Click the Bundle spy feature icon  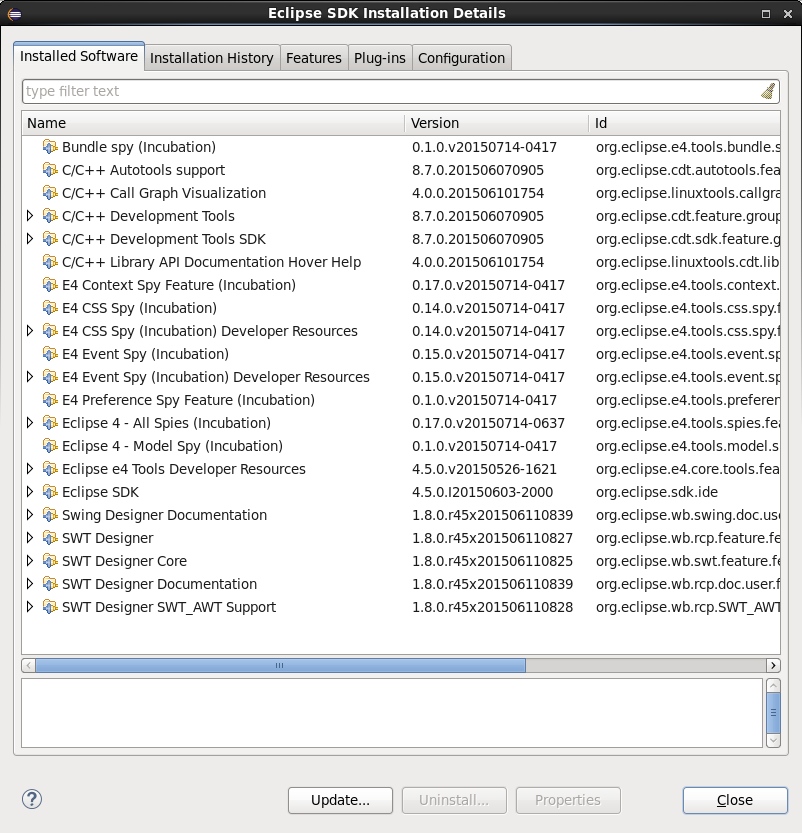pos(50,147)
